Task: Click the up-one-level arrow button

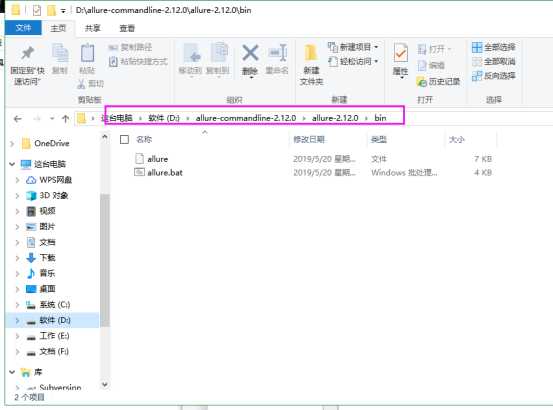Action: [x=65, y=119]
